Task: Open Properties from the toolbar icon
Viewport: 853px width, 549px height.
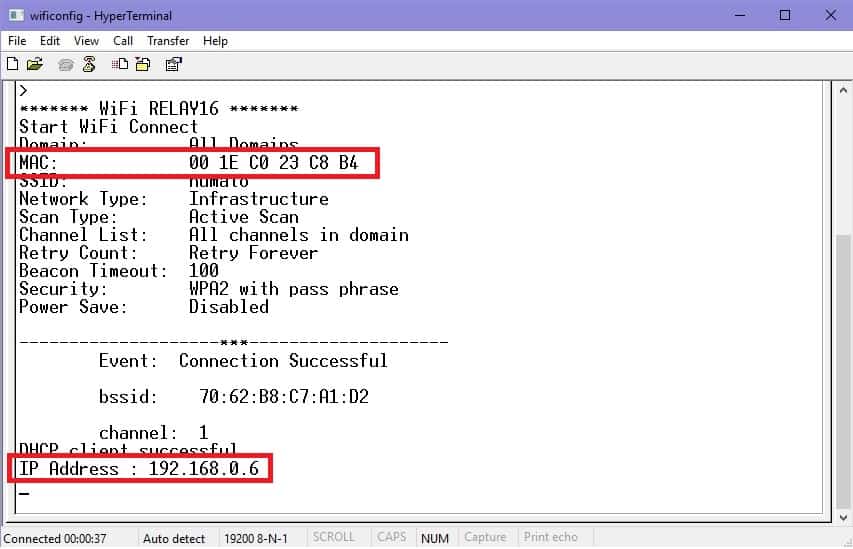Action: (x=174, y=64)
